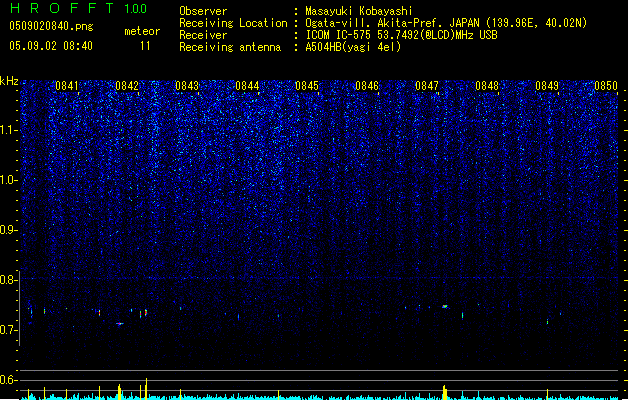629x400 pixels.
Task: Select the name Masayuki Kobayashi
Action: pos(359,11)
